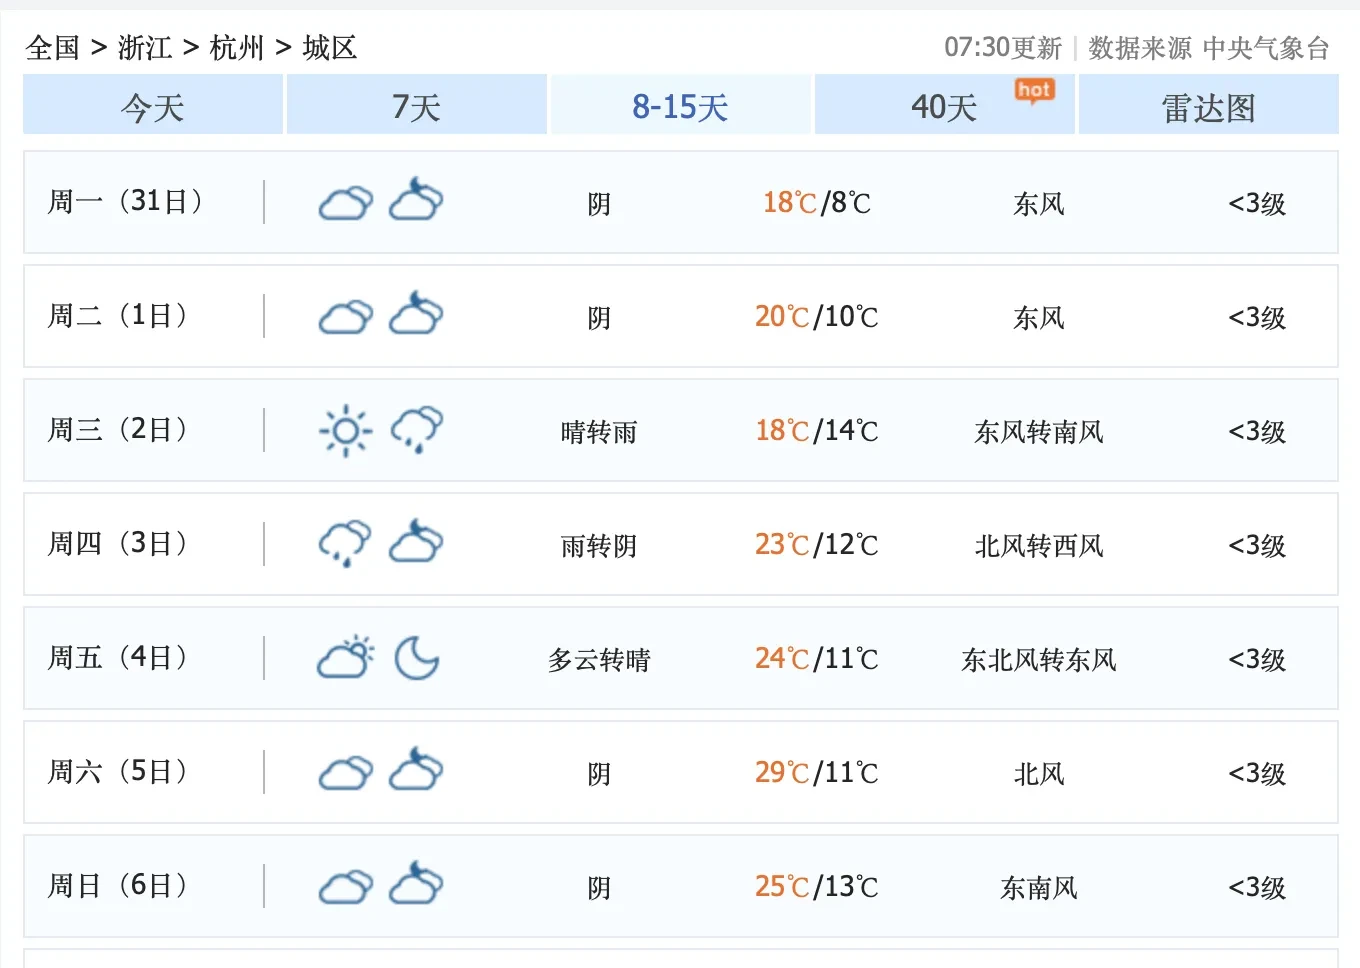The width and height of the screenshot is (1360, 968).
Task: Click the 城区 breadcrumb entry
Action: tap(330, 47)
